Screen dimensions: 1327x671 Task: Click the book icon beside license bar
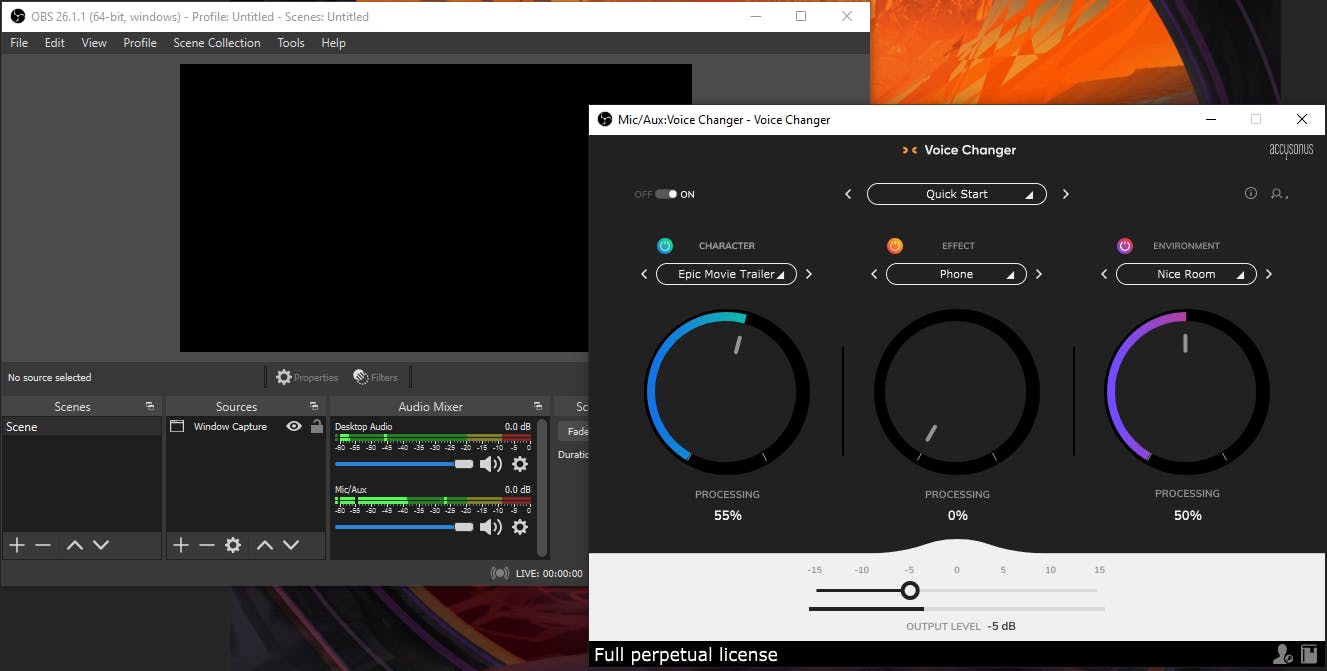pos(1309,655)
